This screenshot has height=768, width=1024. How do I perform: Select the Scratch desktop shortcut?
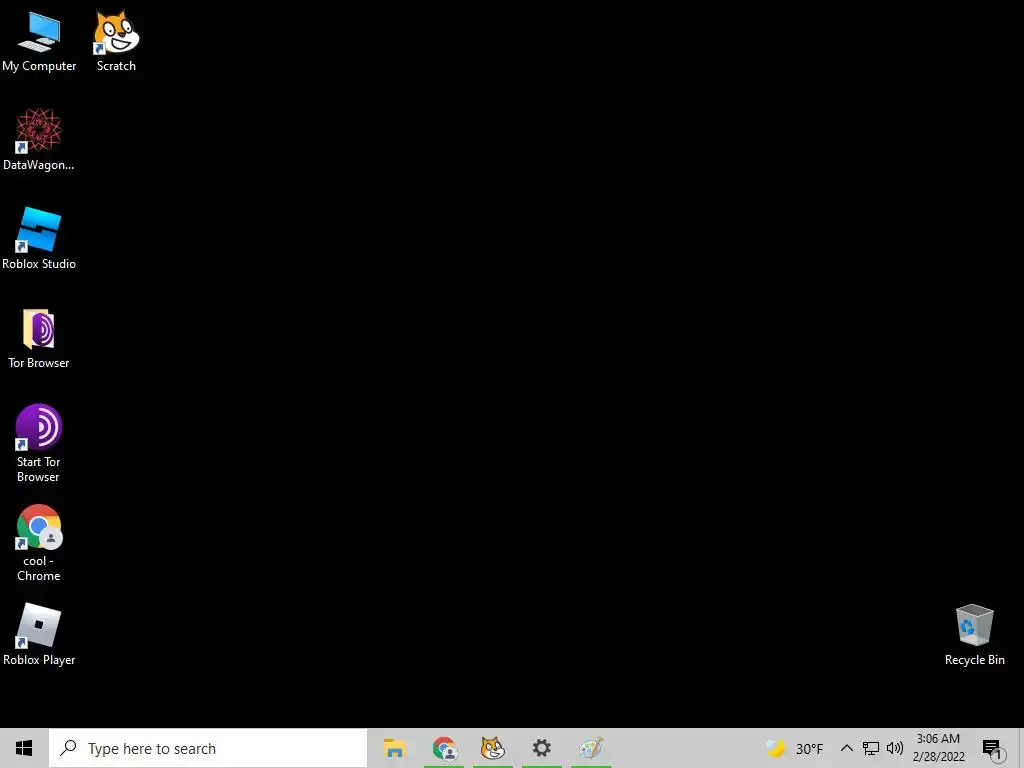pos(116,42)
